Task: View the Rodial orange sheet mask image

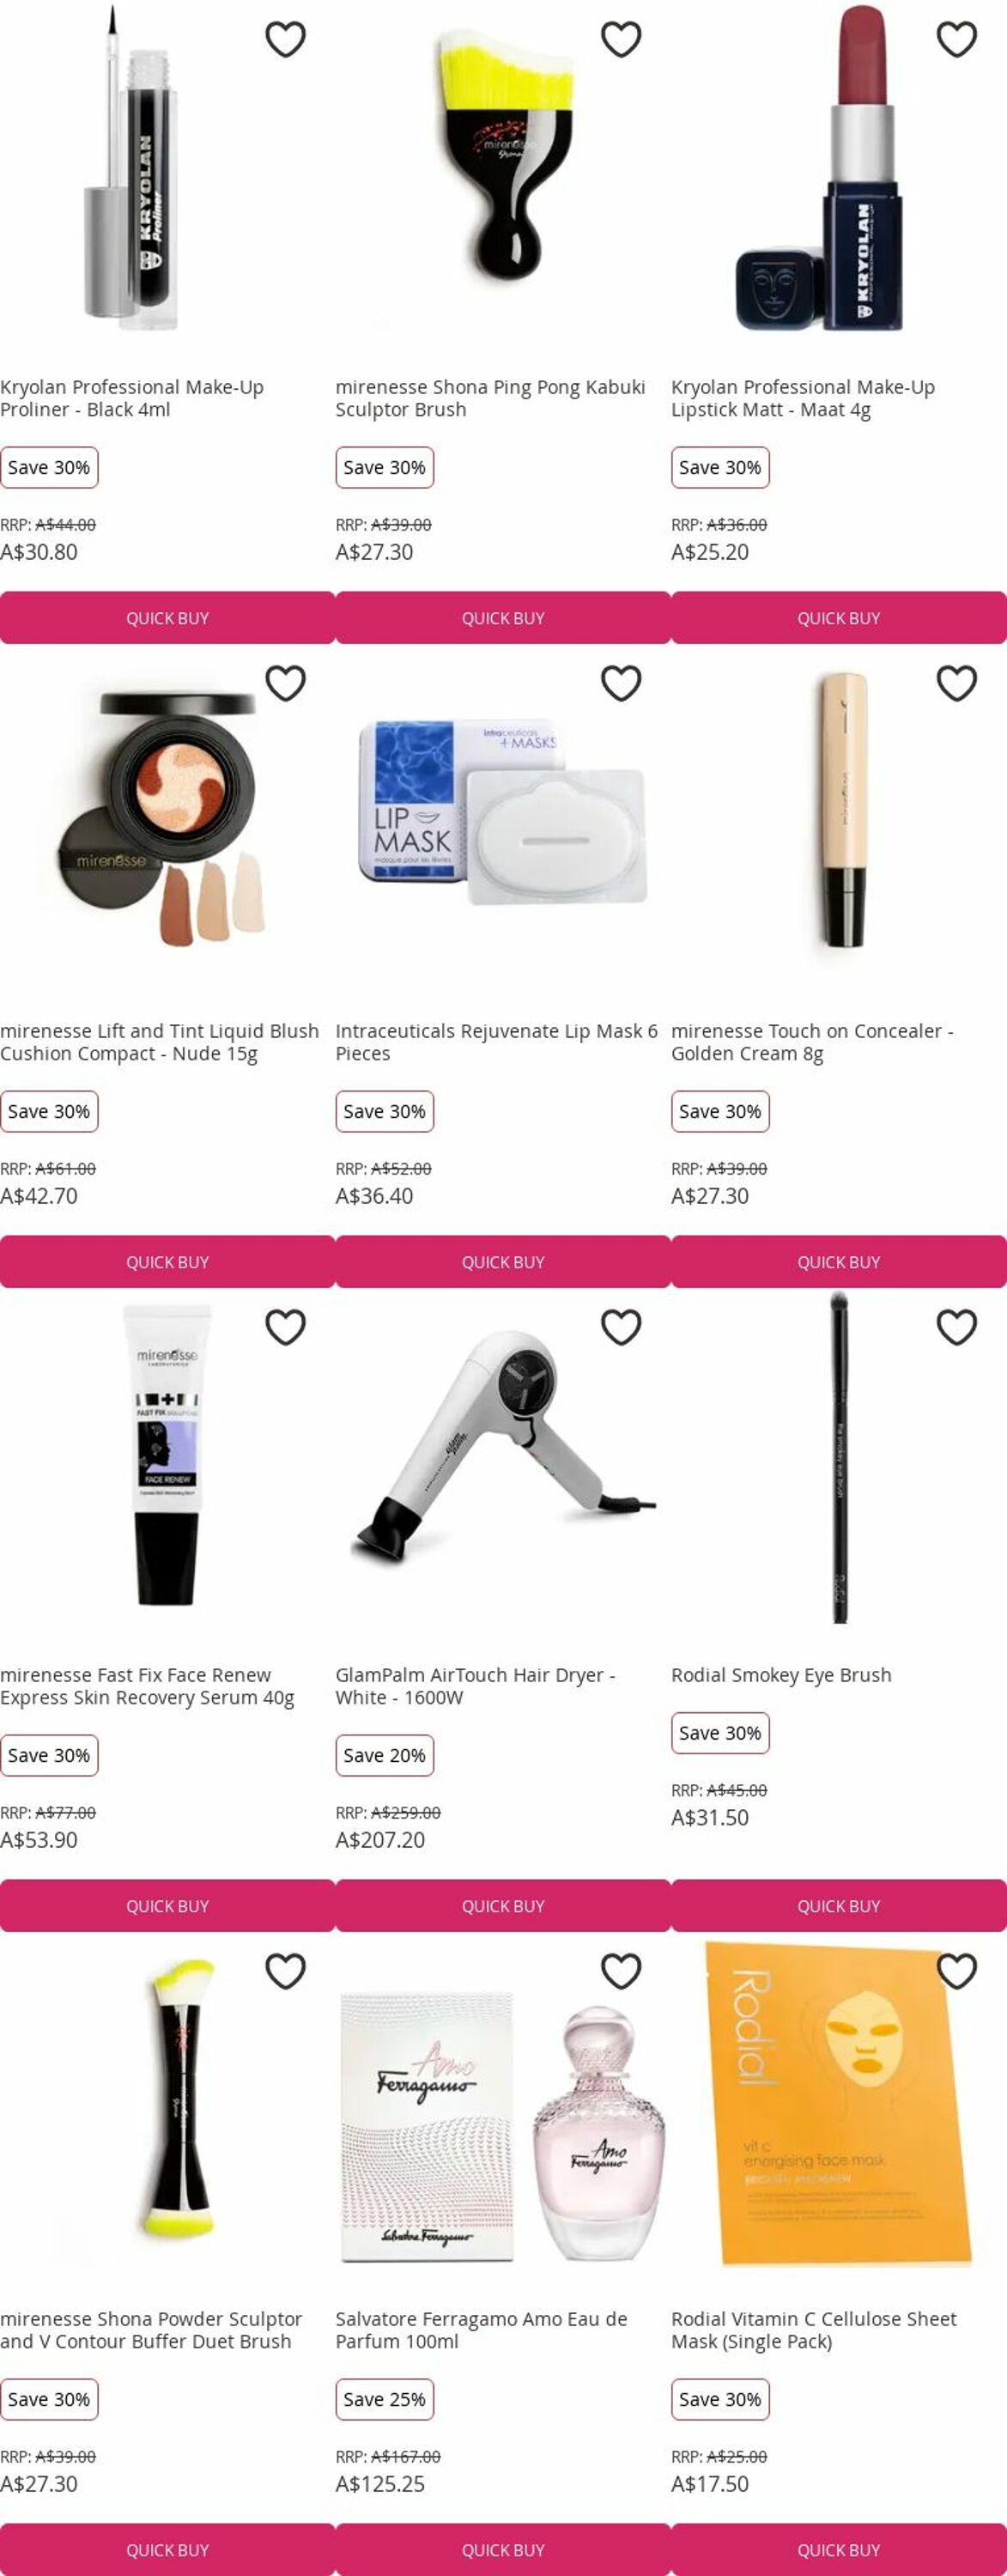Action: click(x=838, y=2104)
